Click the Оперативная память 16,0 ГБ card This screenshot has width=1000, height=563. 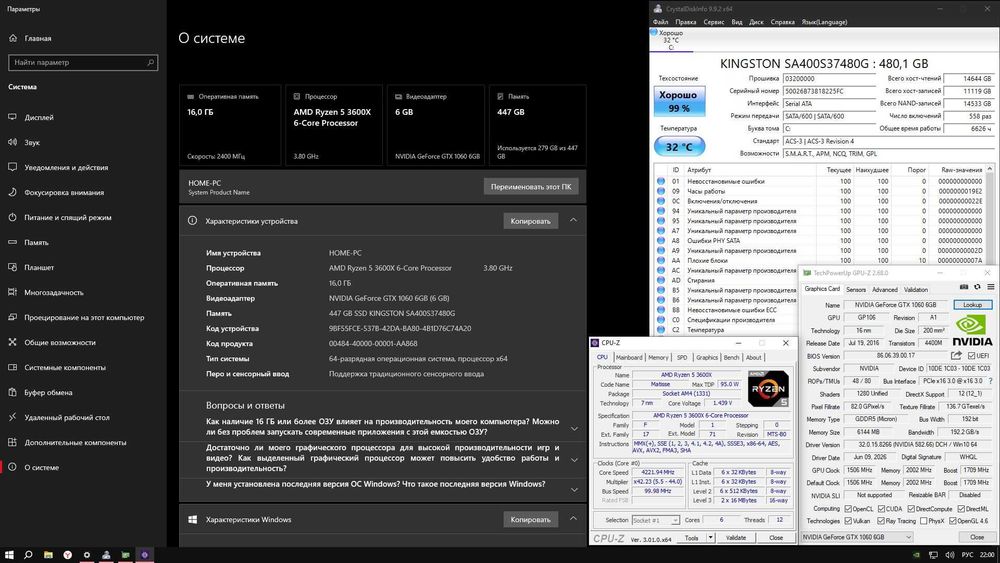click(230, 126)
